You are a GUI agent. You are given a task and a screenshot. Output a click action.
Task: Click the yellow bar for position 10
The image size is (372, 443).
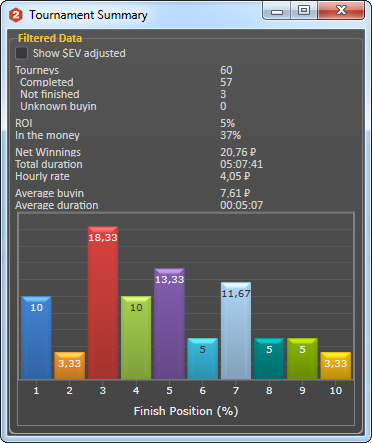[336, 365]
